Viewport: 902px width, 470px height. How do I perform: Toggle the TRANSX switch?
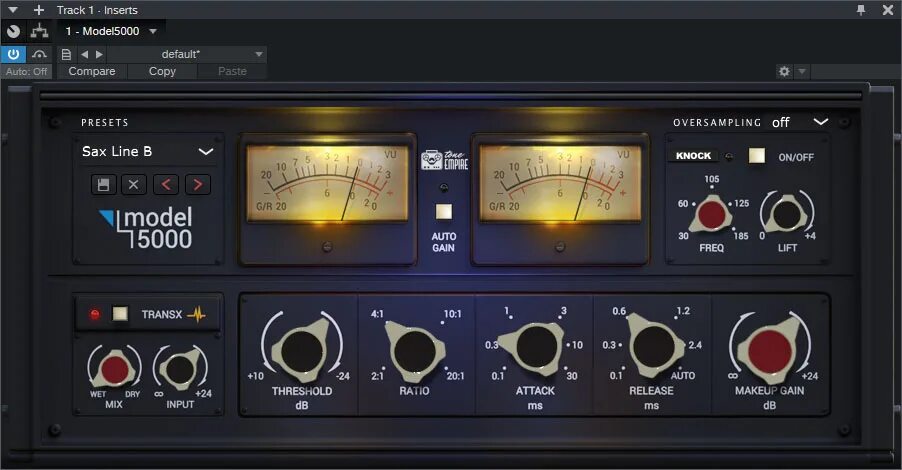120,314
